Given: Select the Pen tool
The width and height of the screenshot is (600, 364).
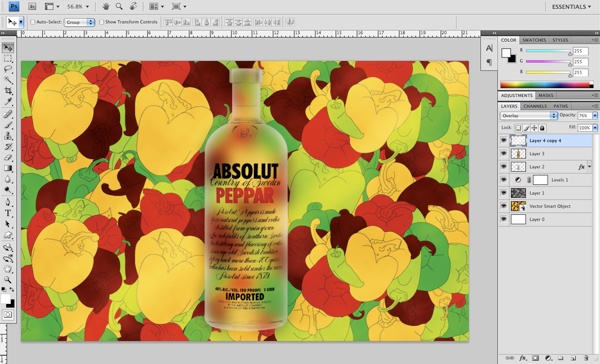Looking at the screenshot, I should 8,202.
